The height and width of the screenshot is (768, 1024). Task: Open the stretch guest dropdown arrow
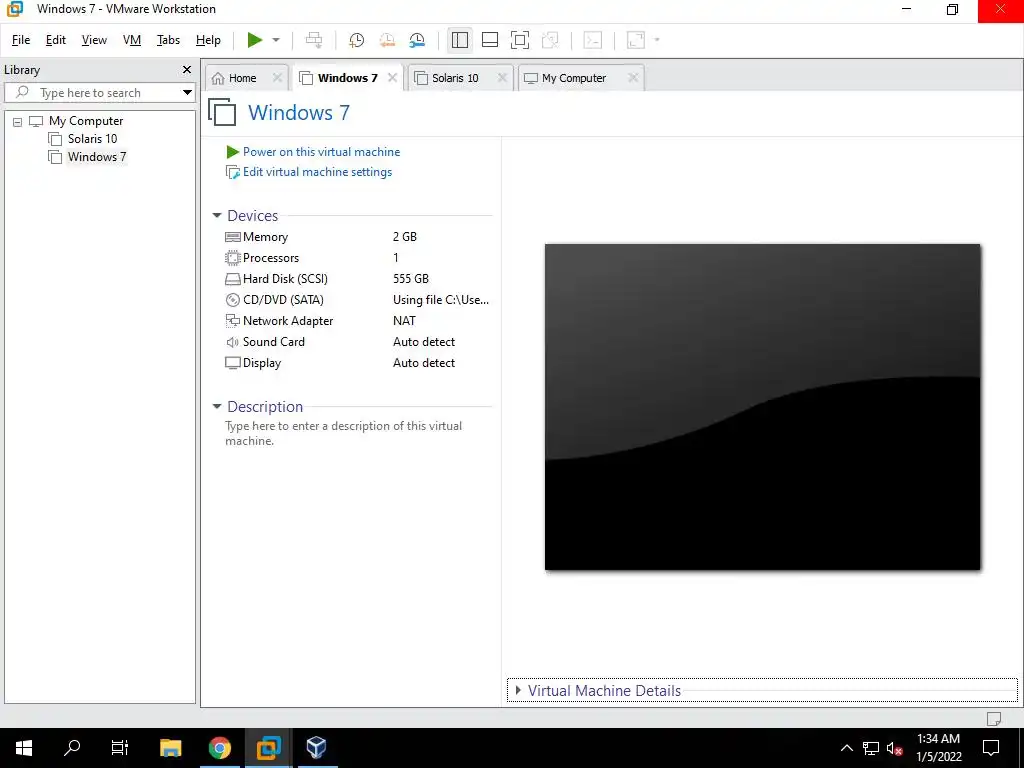657,40
